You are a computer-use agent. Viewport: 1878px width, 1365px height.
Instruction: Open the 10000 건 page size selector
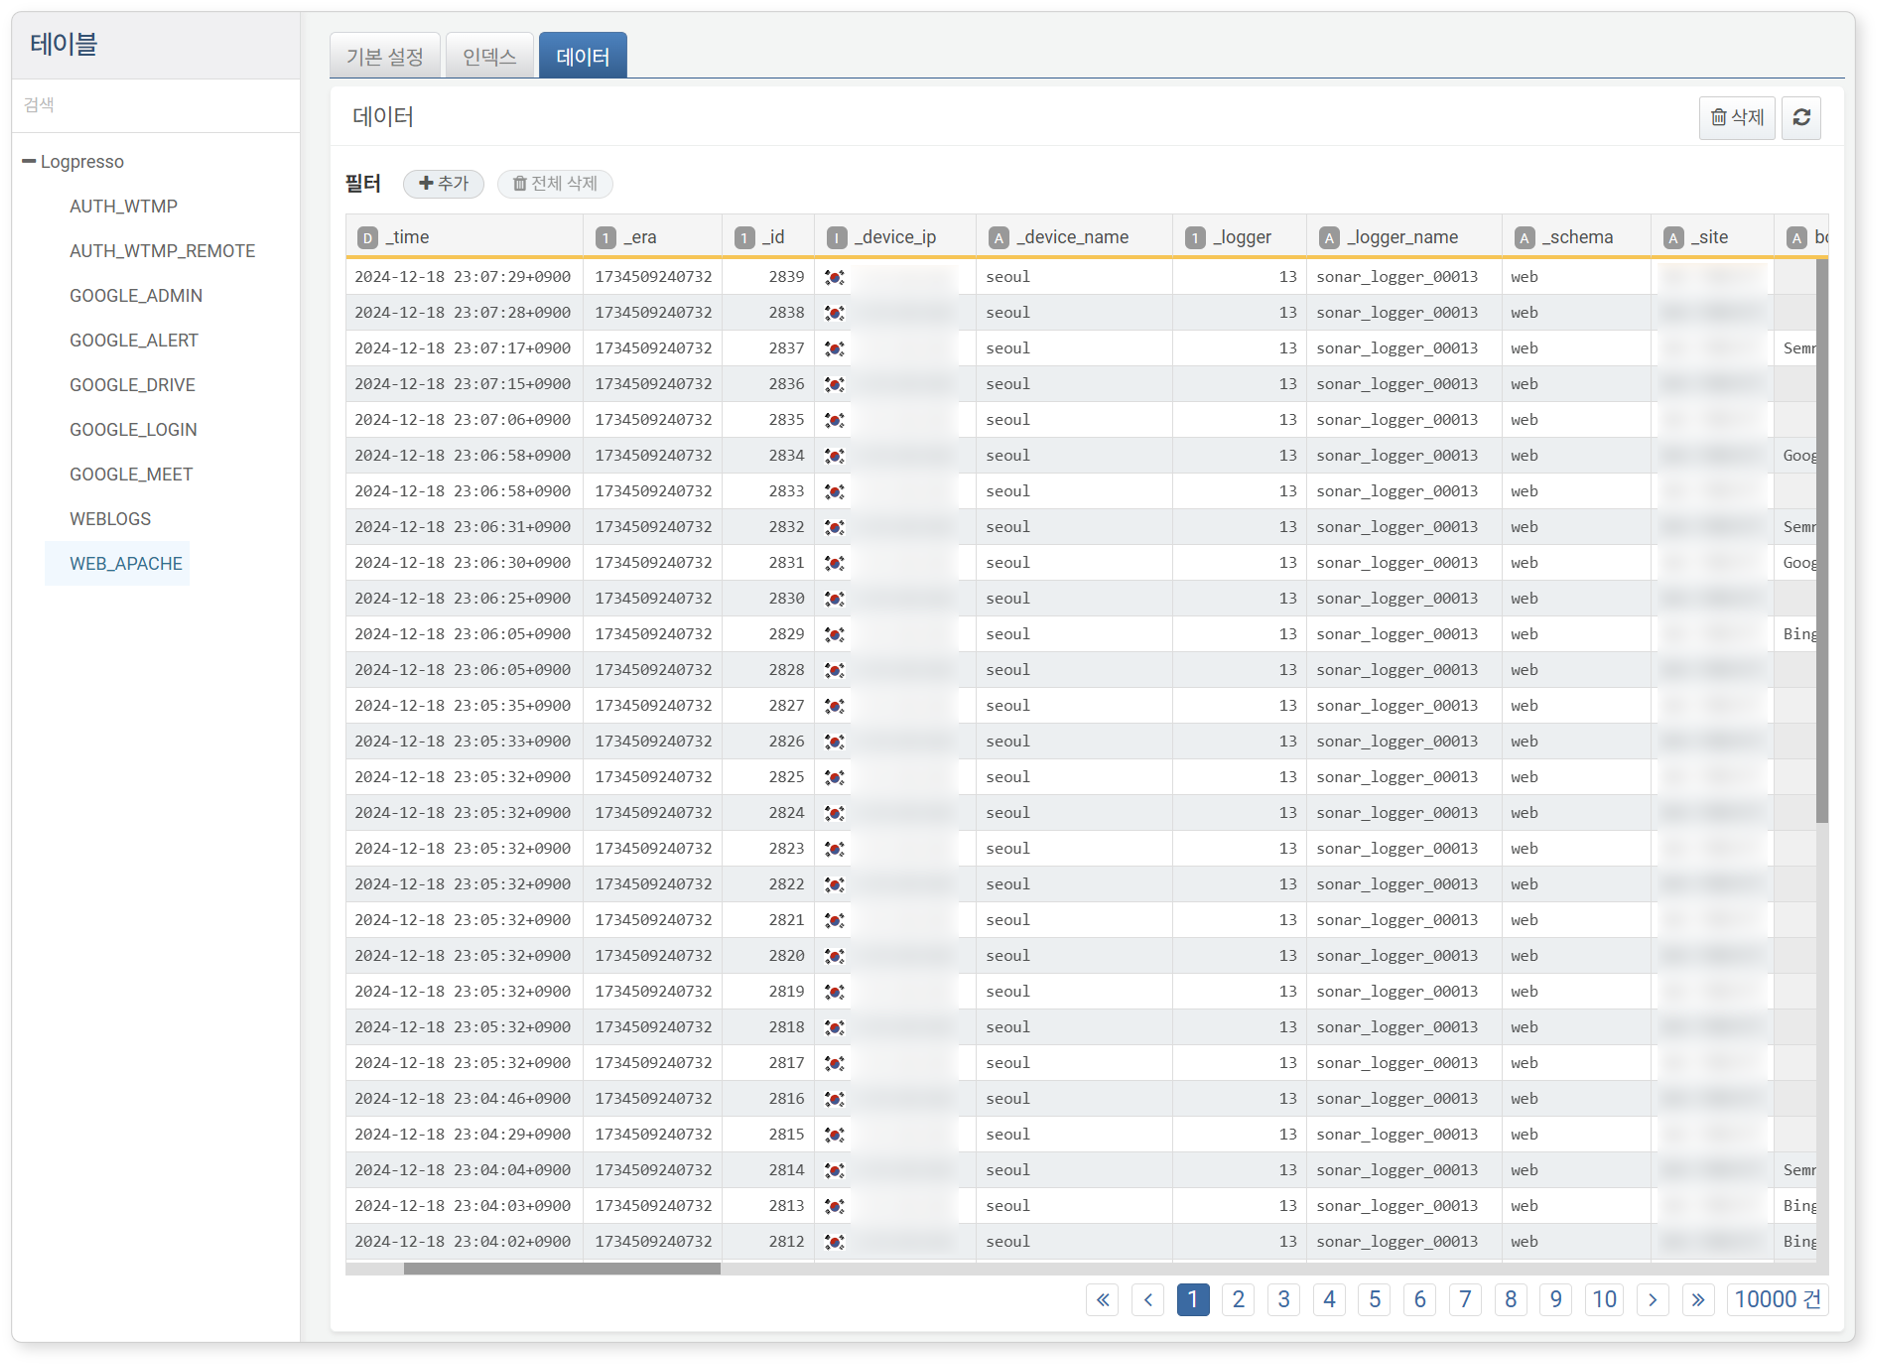coord(1778,1300)
